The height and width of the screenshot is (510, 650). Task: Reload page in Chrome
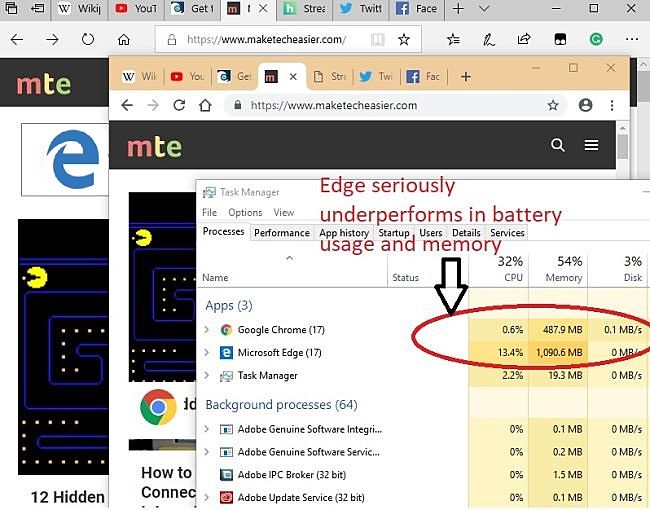click(x=179, y=105)
